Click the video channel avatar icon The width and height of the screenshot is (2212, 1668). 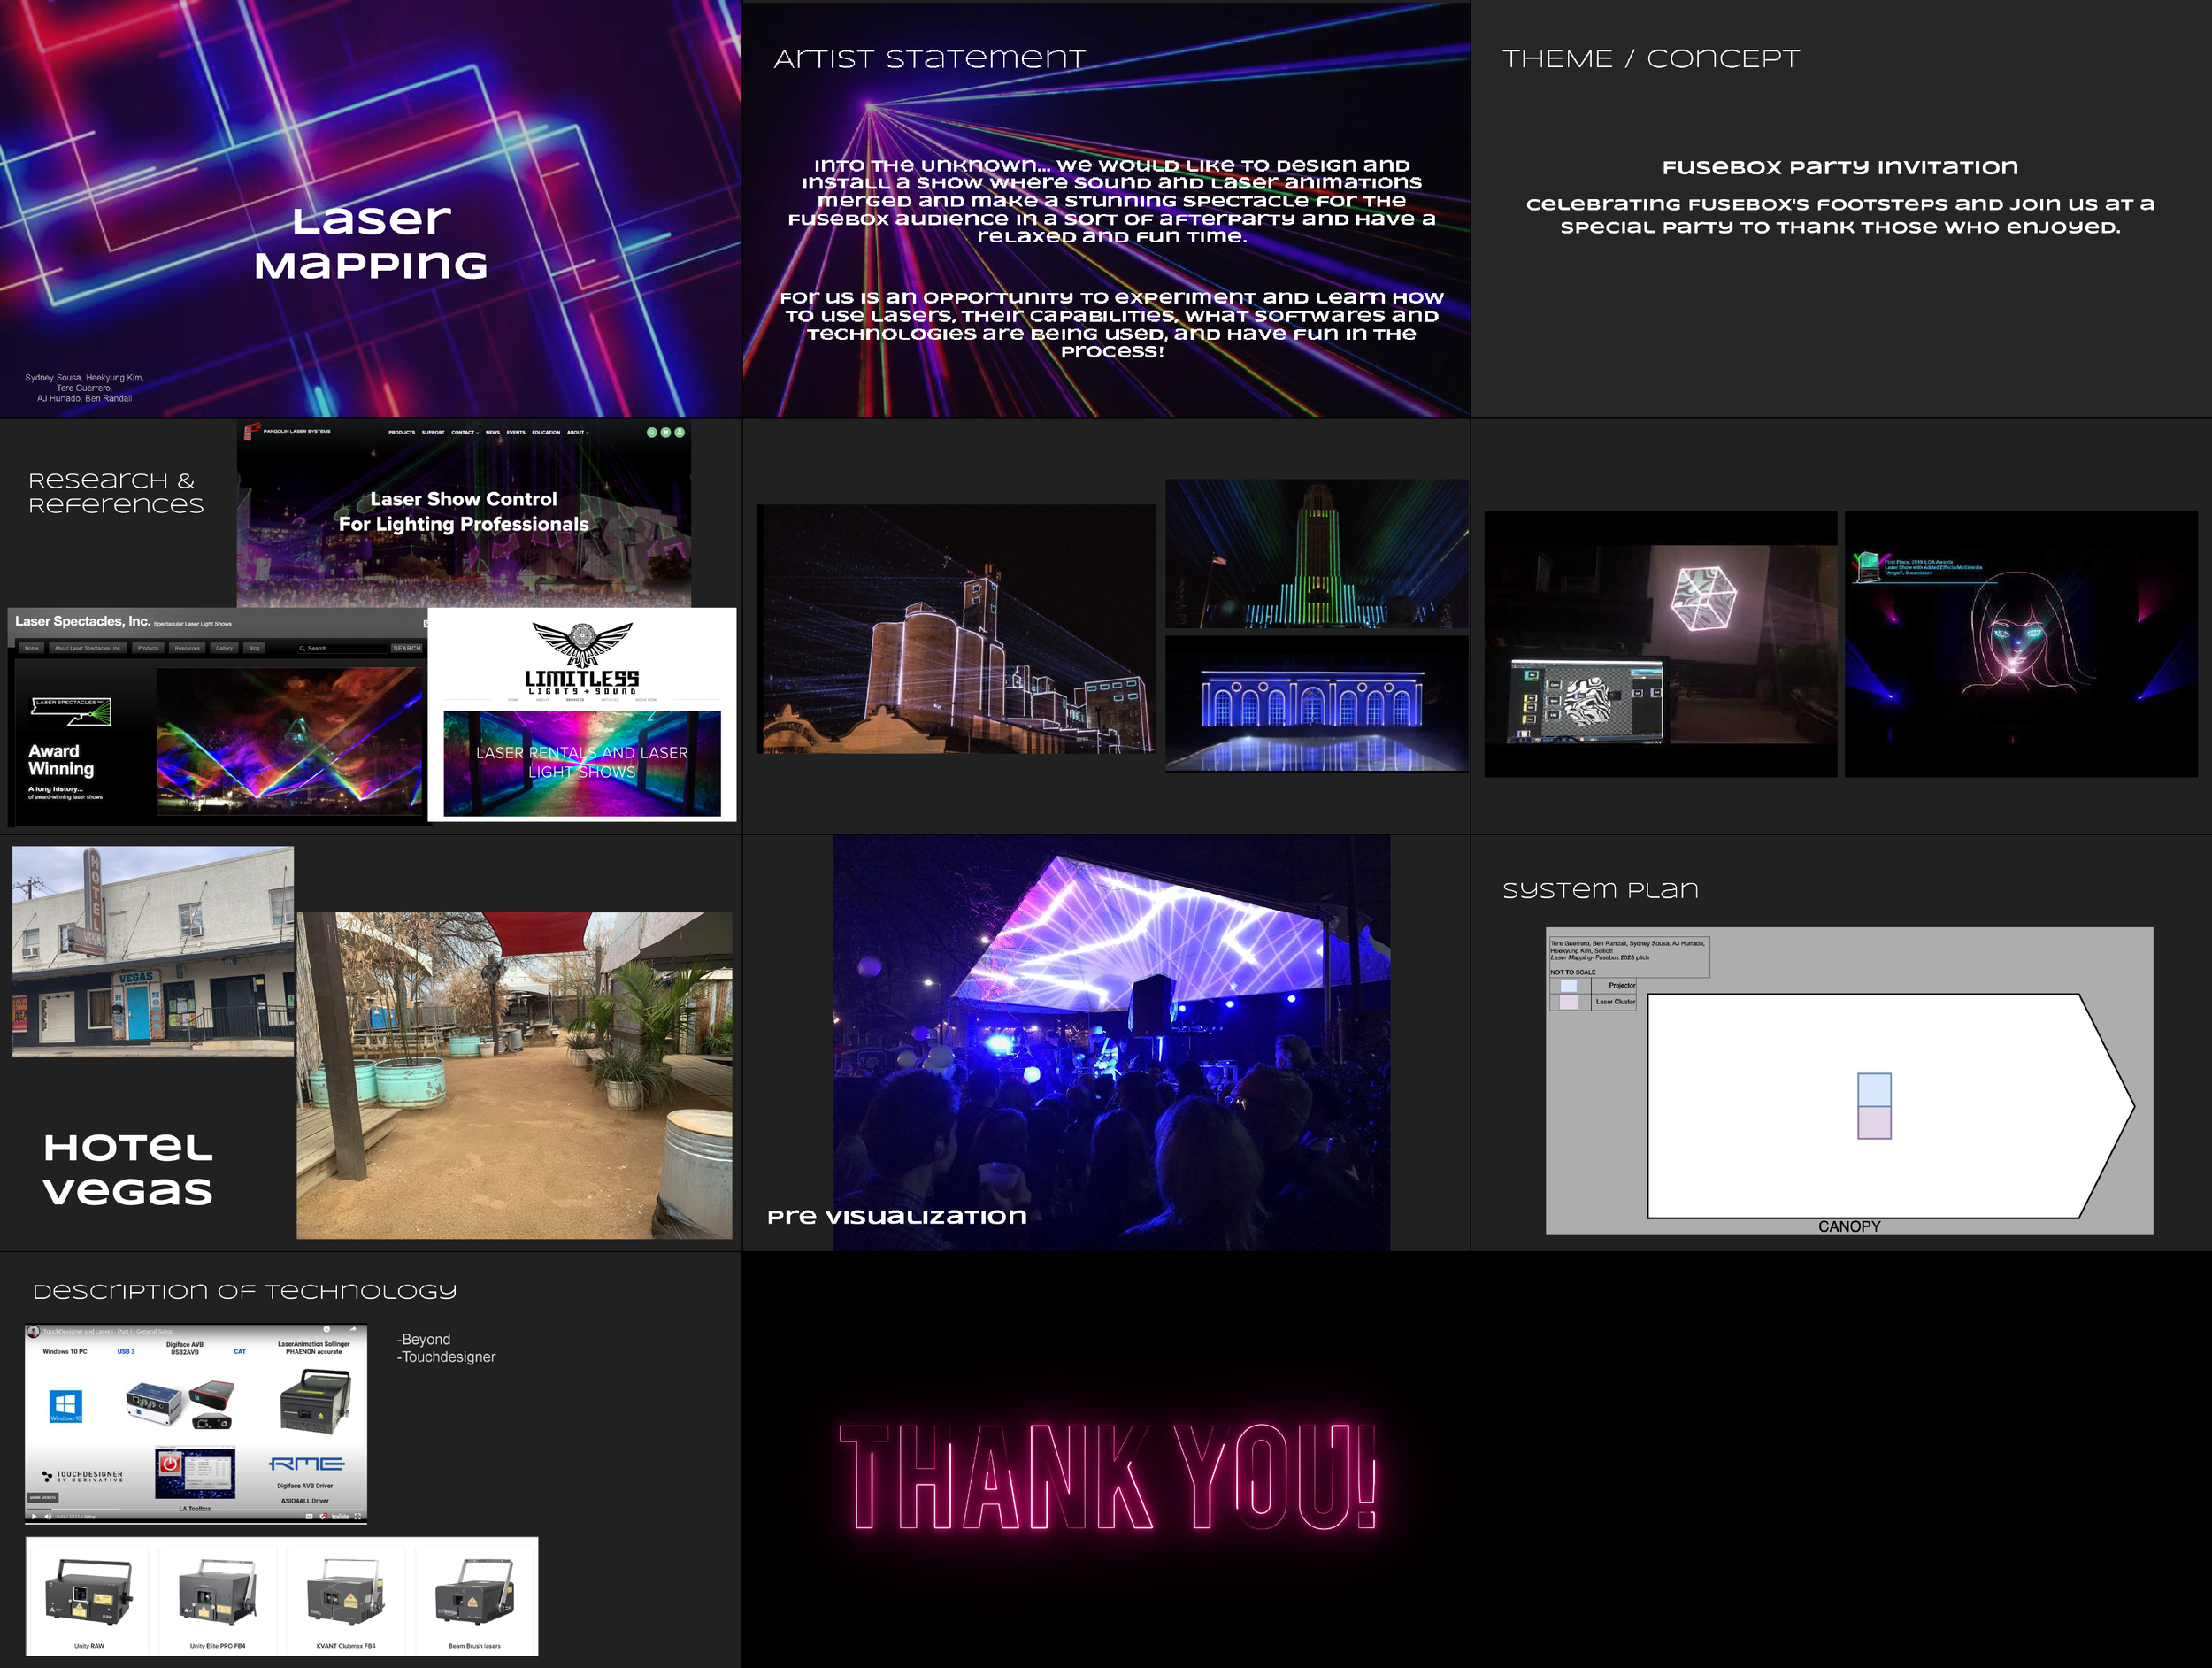(x=33, y=1332)
